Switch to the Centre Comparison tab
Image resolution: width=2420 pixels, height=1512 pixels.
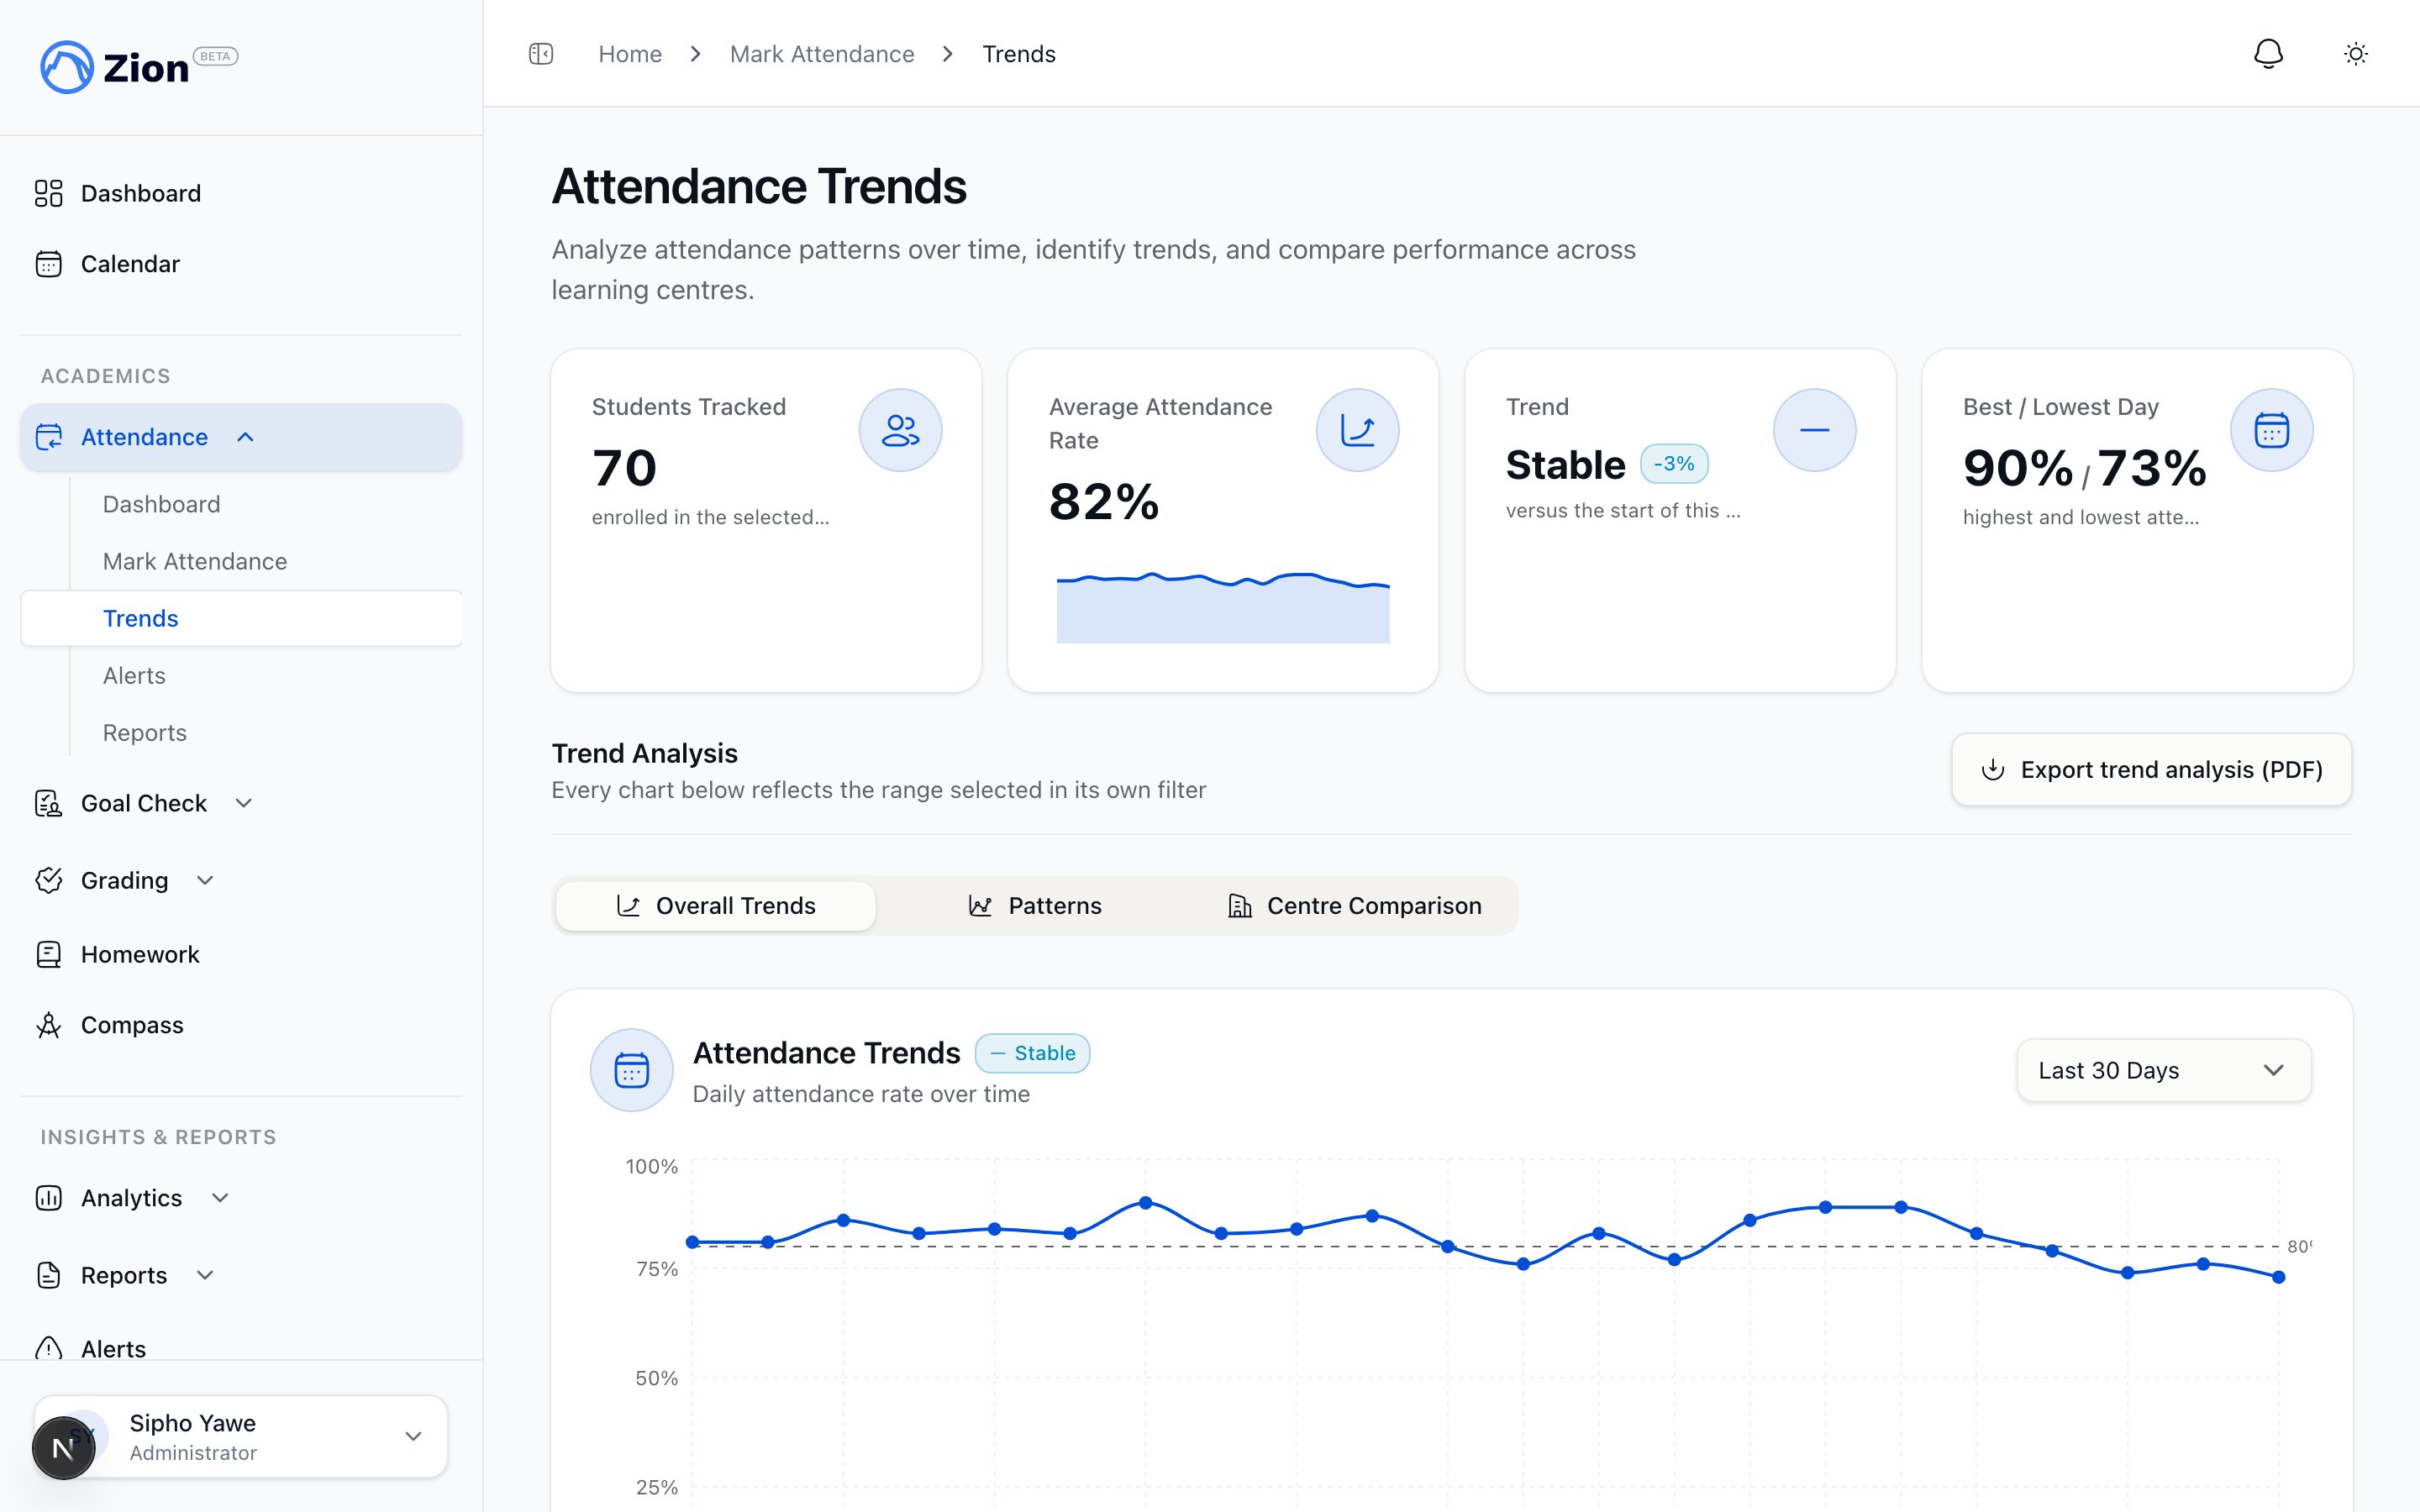(1354, 905)
